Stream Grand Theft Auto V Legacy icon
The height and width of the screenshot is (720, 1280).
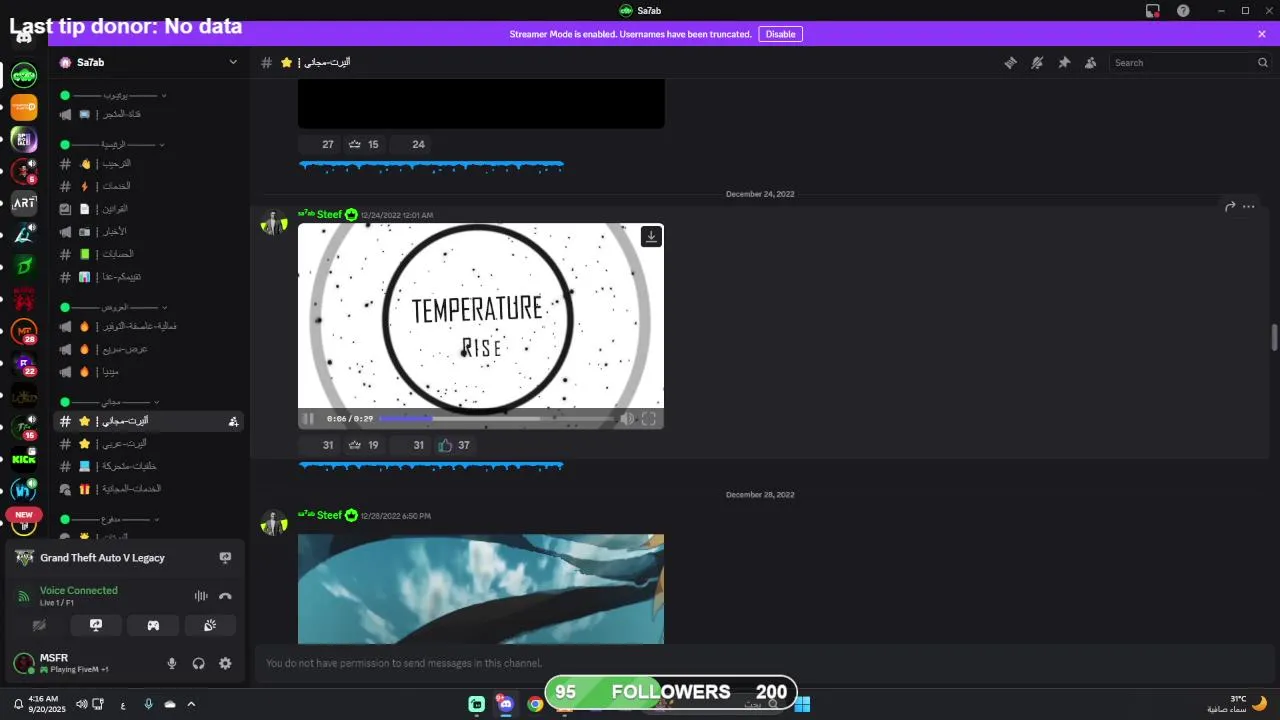[x=225, y=558]
